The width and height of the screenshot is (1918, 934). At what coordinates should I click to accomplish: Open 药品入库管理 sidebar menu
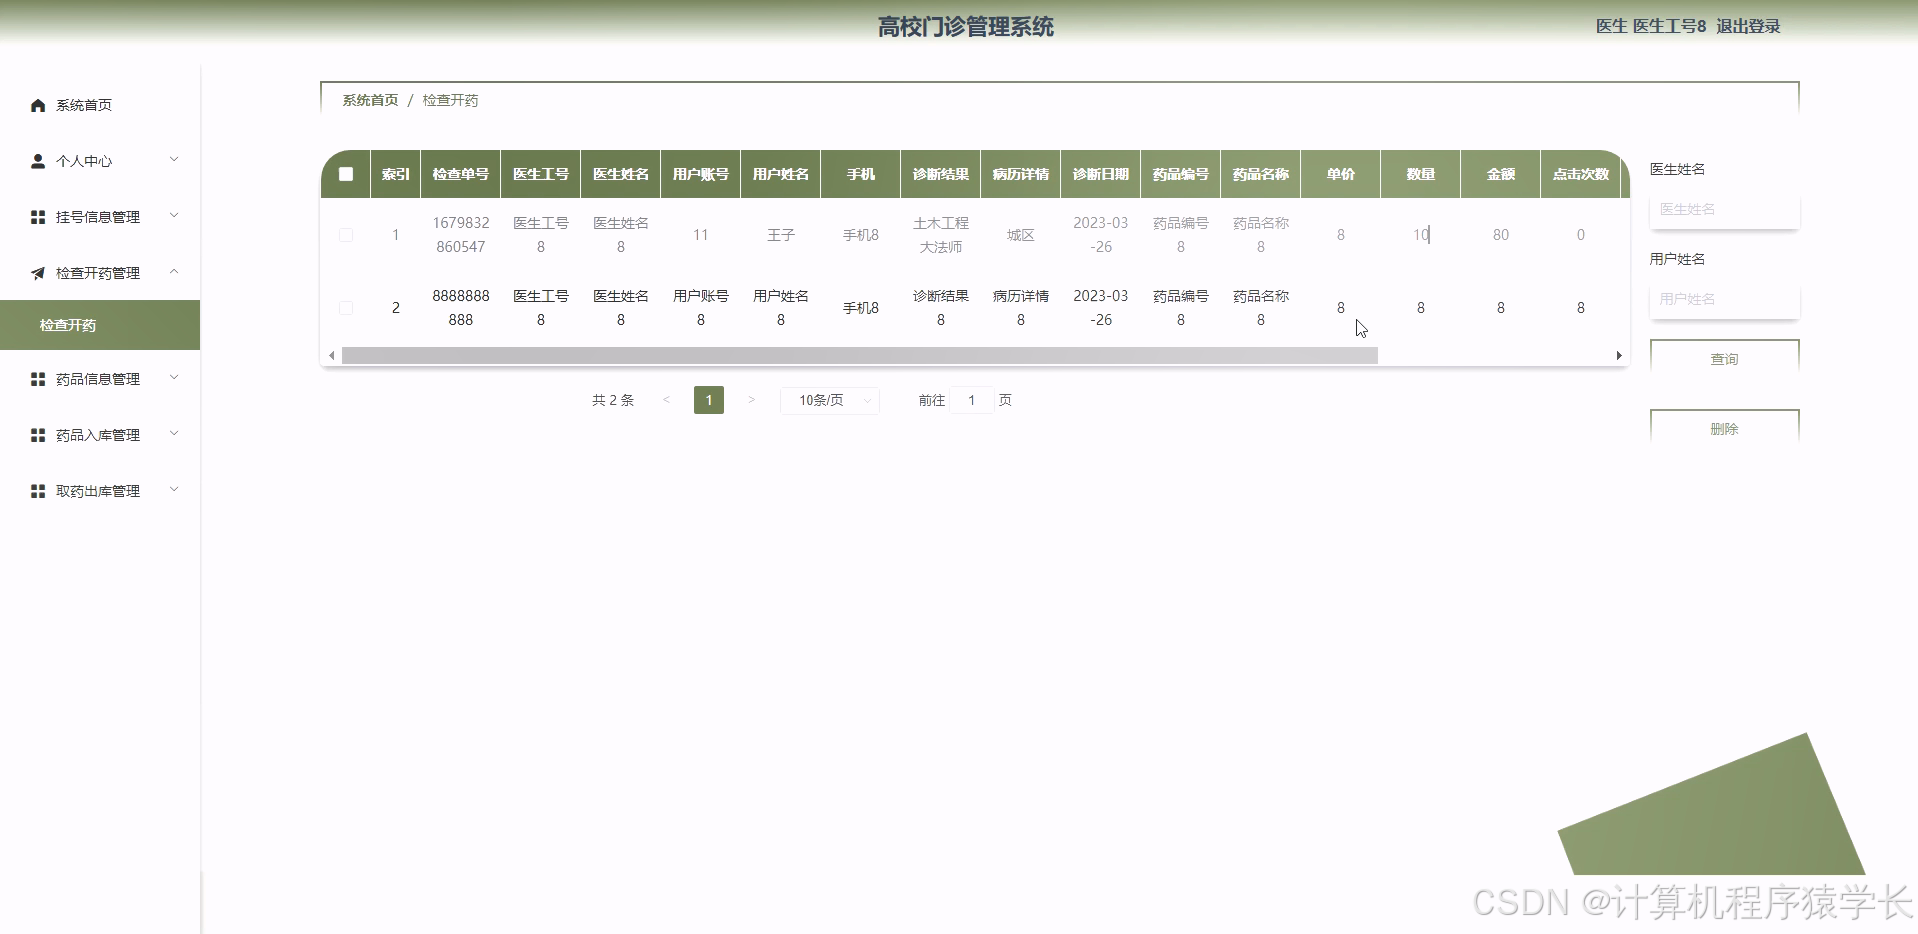[100, 435]
